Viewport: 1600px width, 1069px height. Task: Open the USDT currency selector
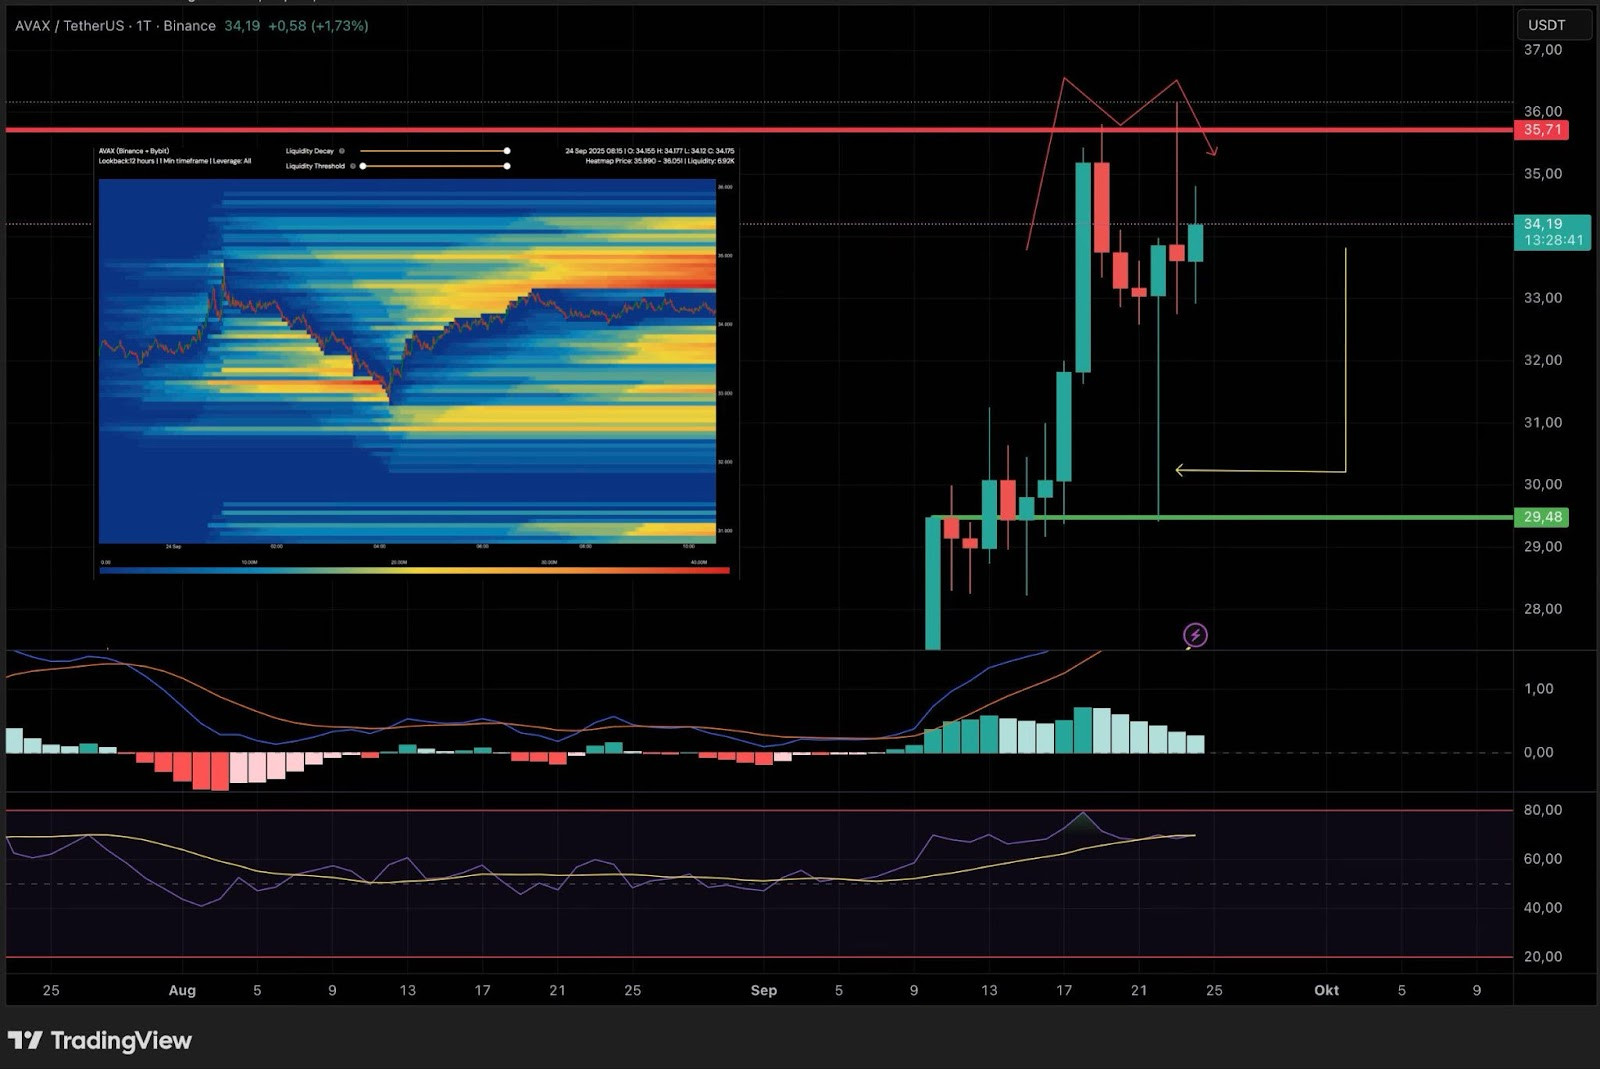(1553, 25)
